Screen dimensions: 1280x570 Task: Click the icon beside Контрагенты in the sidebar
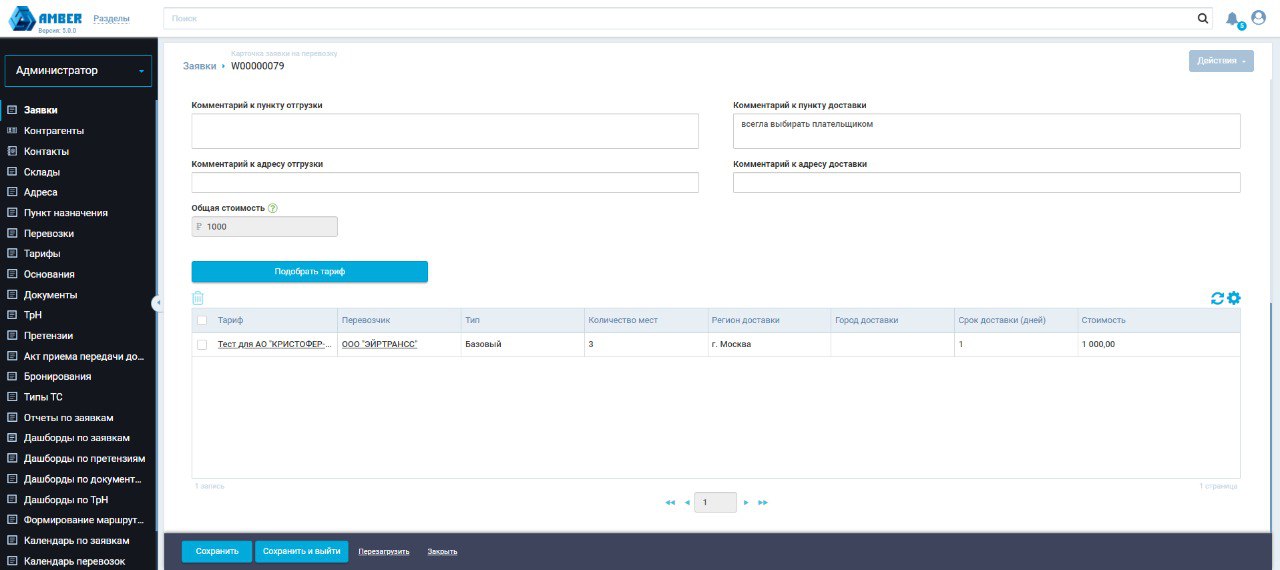(x=12, y=131)
